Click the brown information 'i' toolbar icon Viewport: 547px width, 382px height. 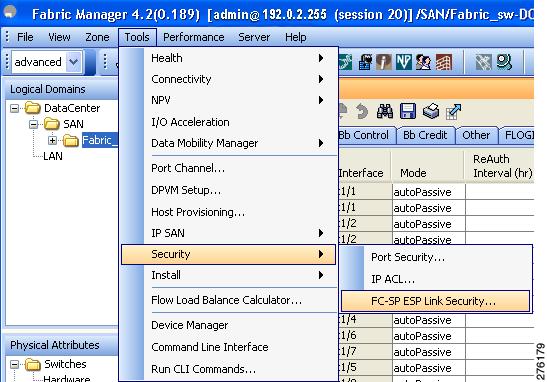coord(384,62)
